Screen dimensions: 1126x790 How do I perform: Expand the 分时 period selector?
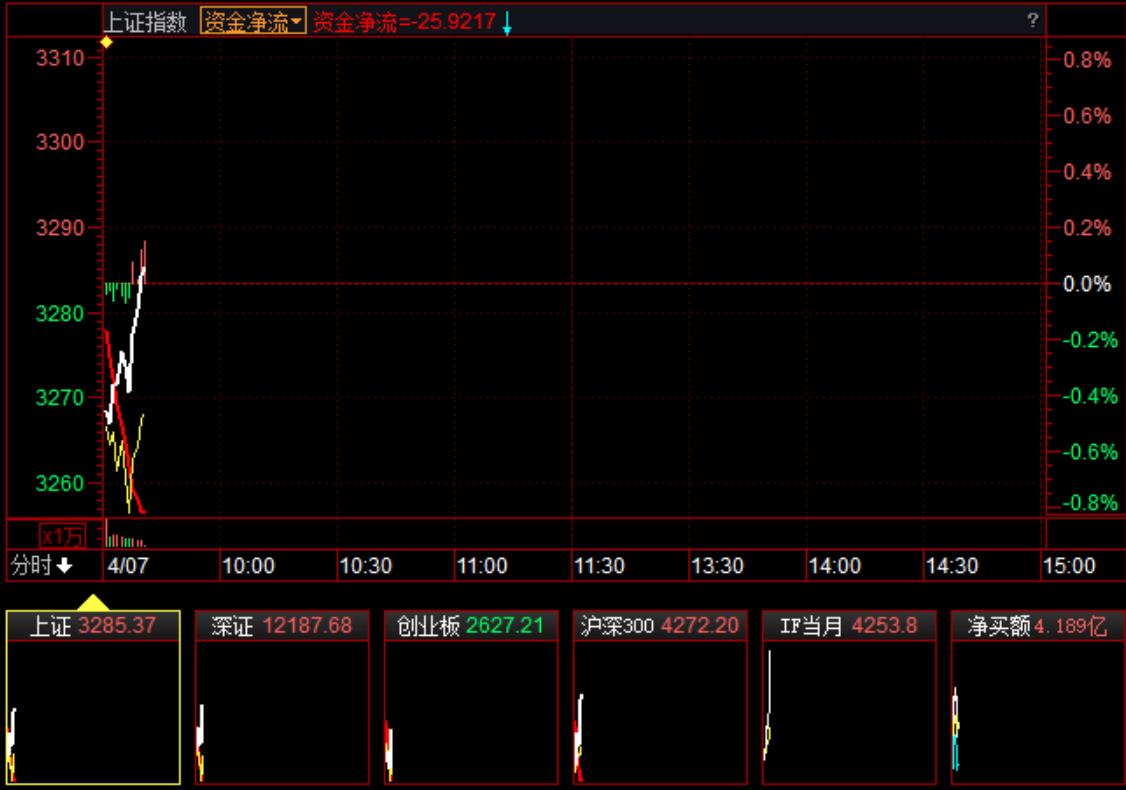coord(41,566)
